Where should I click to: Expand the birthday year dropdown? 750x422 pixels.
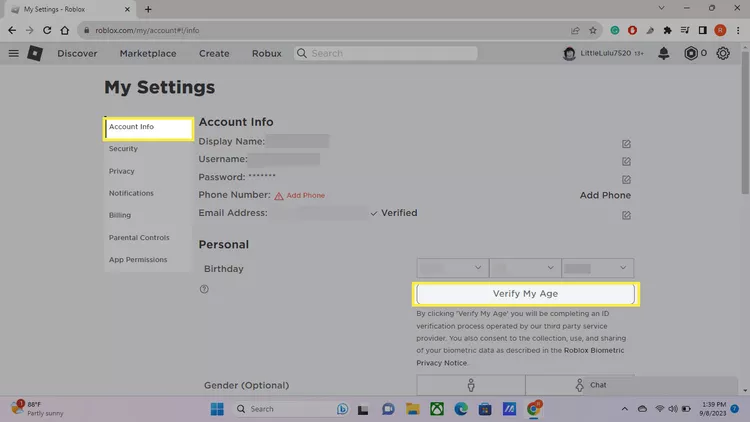coord(597,268)
